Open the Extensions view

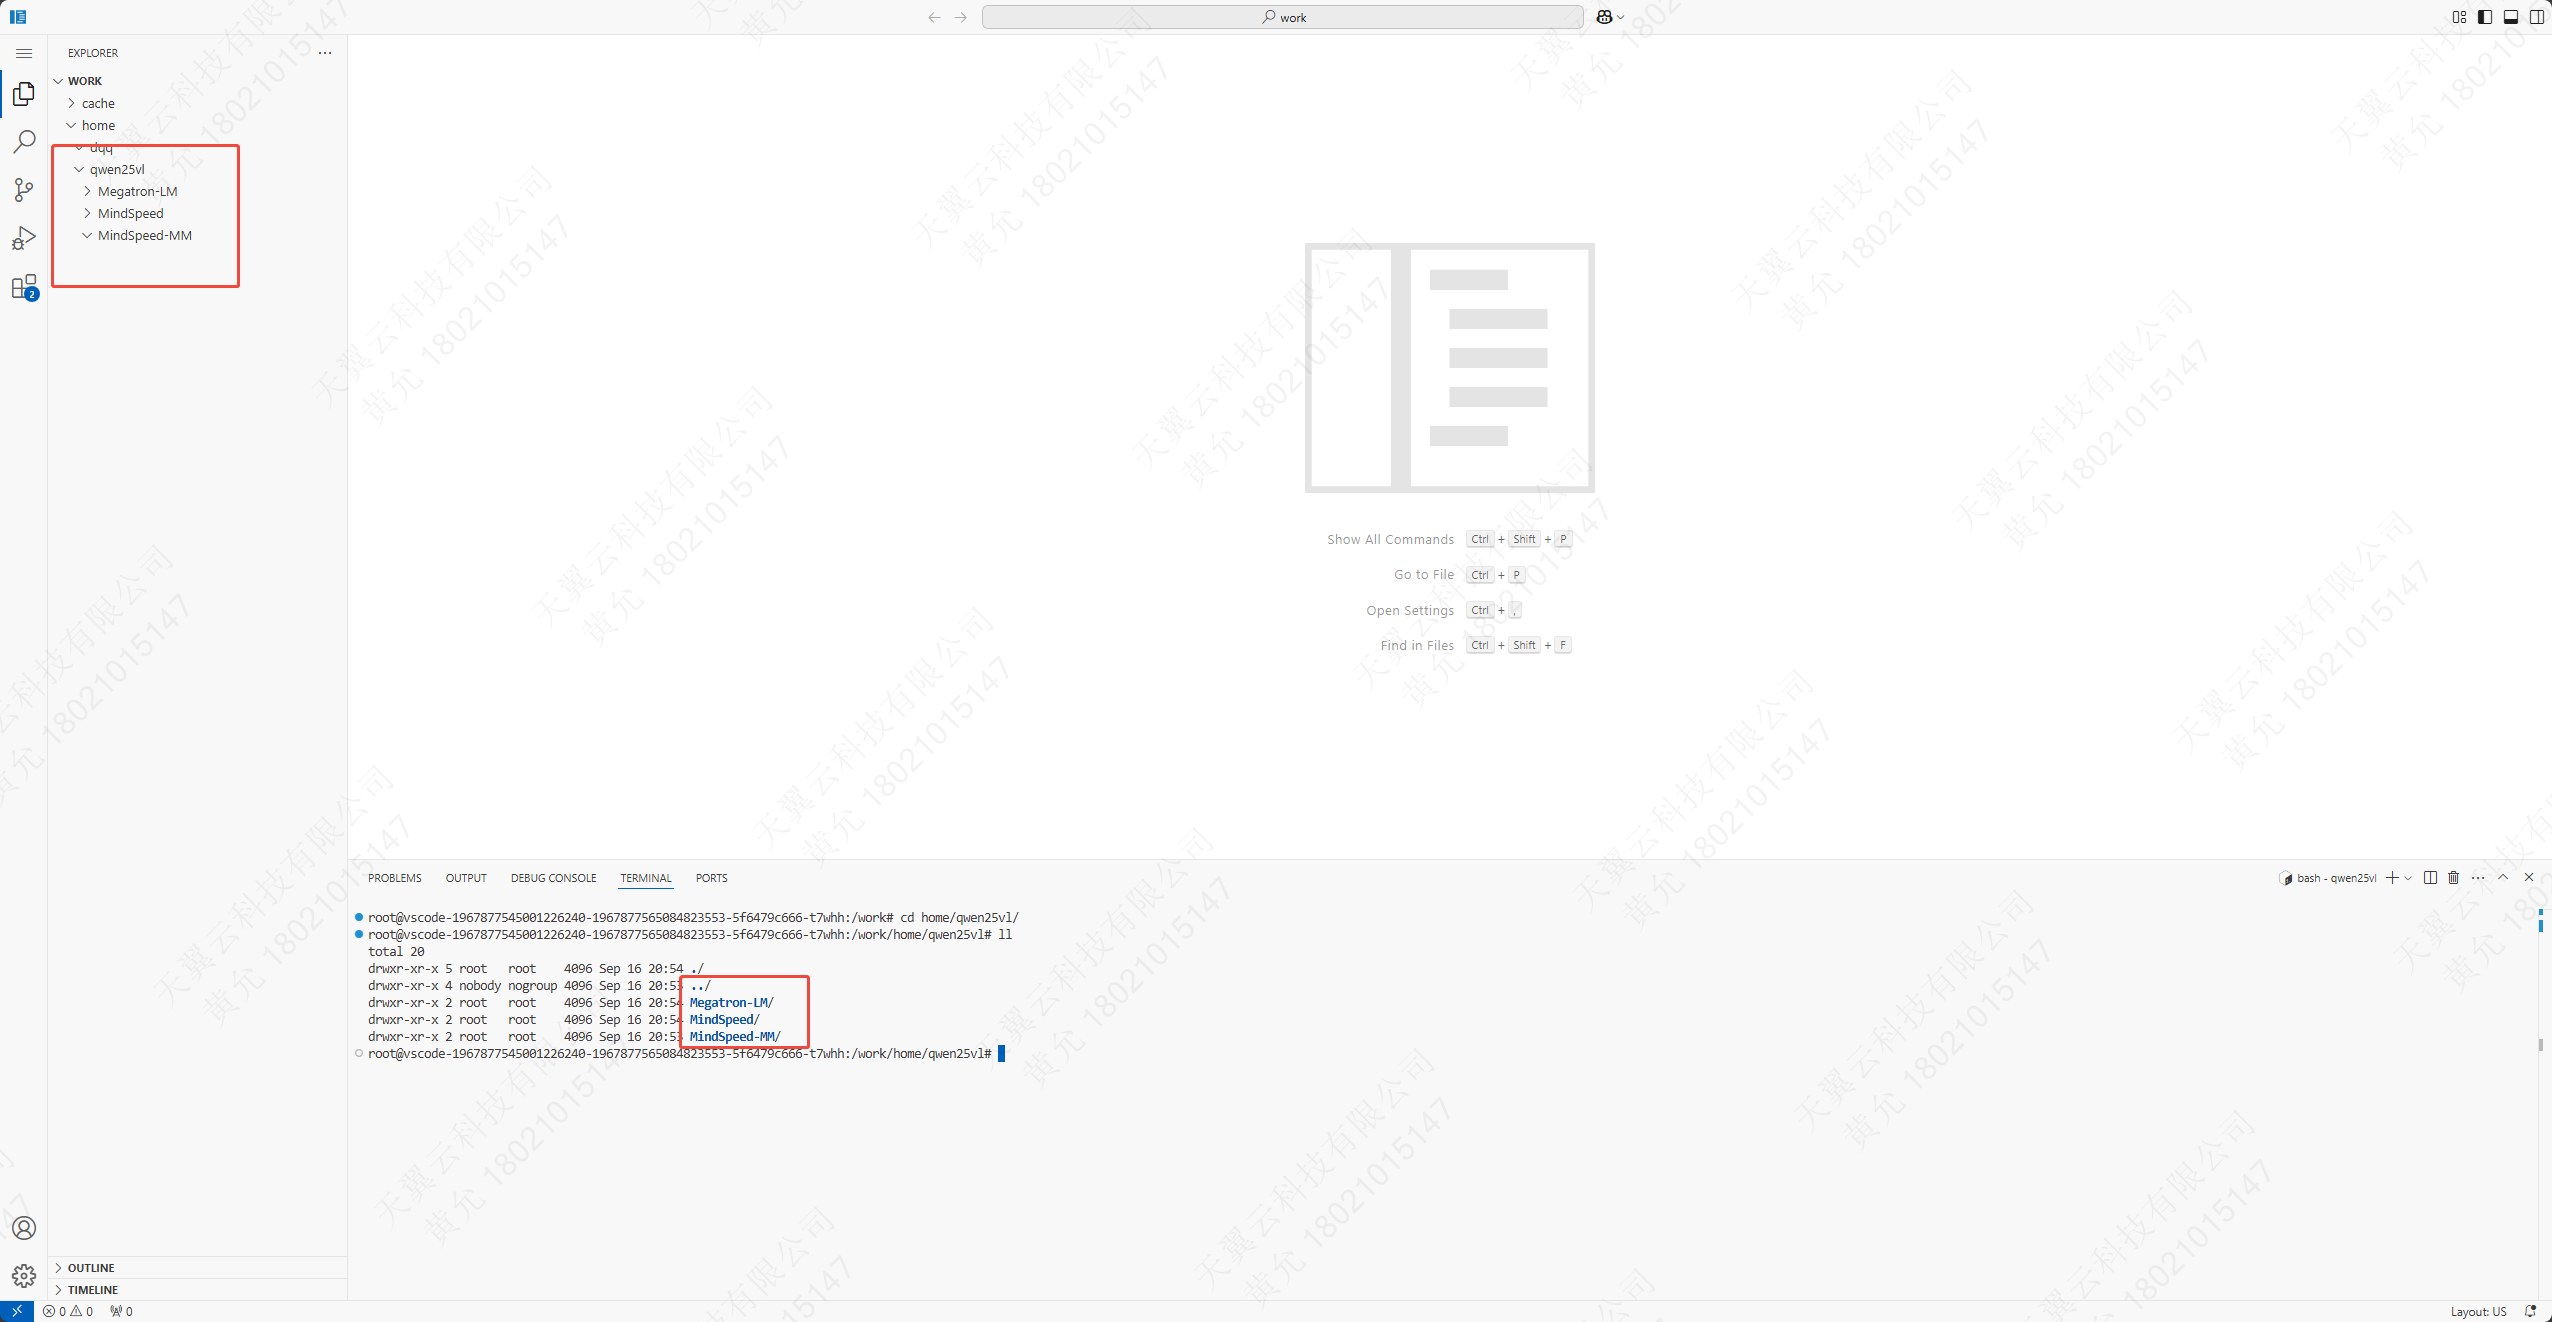click(24, 287)
